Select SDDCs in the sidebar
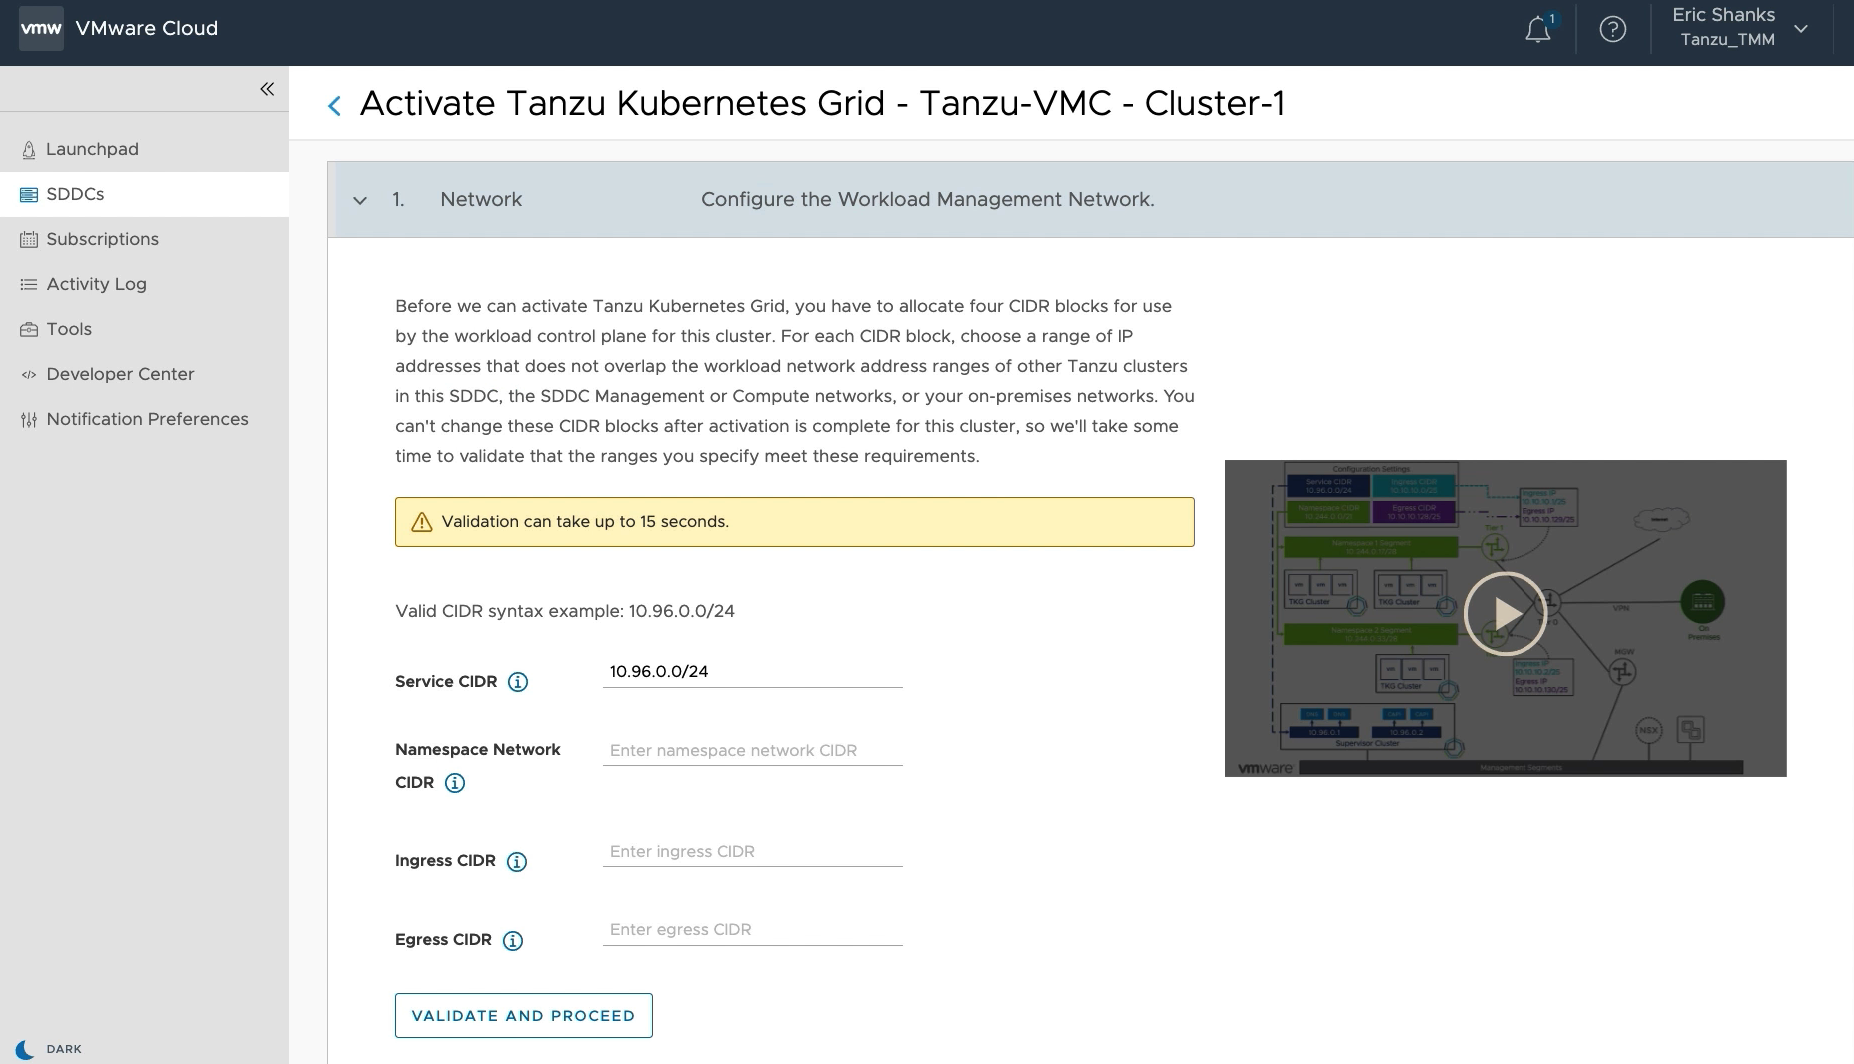Viewport: 1854px width, 1064px height. 144,194
